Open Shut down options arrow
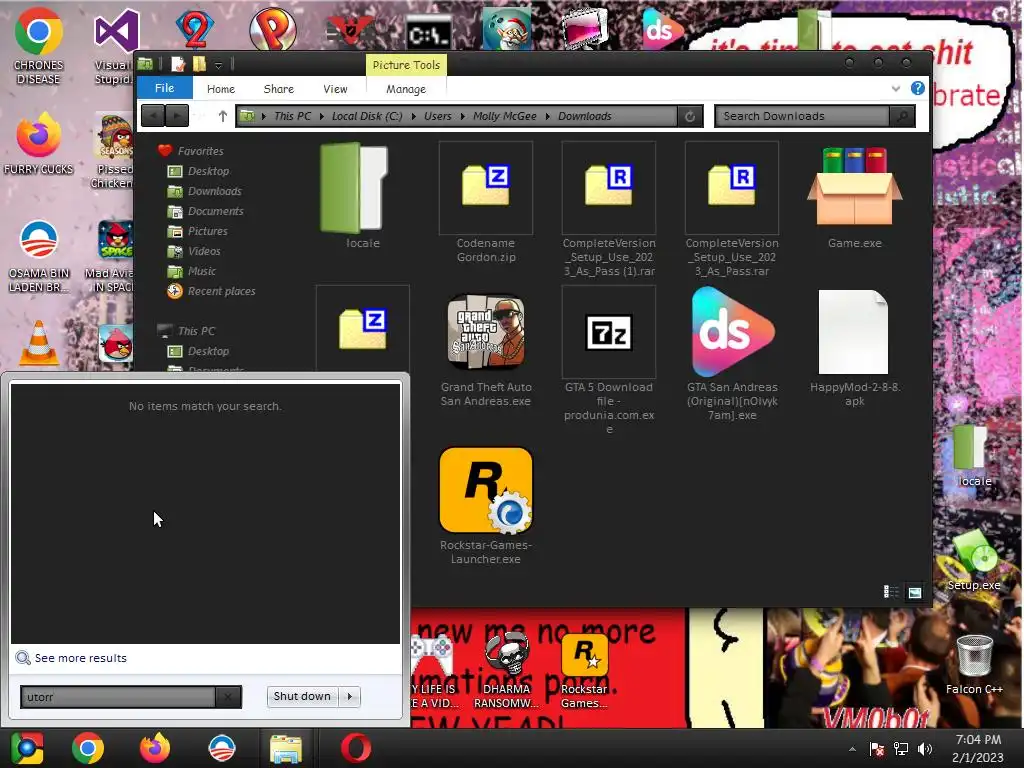This screenshot has height=768, width=1024. tap(350, 696)
